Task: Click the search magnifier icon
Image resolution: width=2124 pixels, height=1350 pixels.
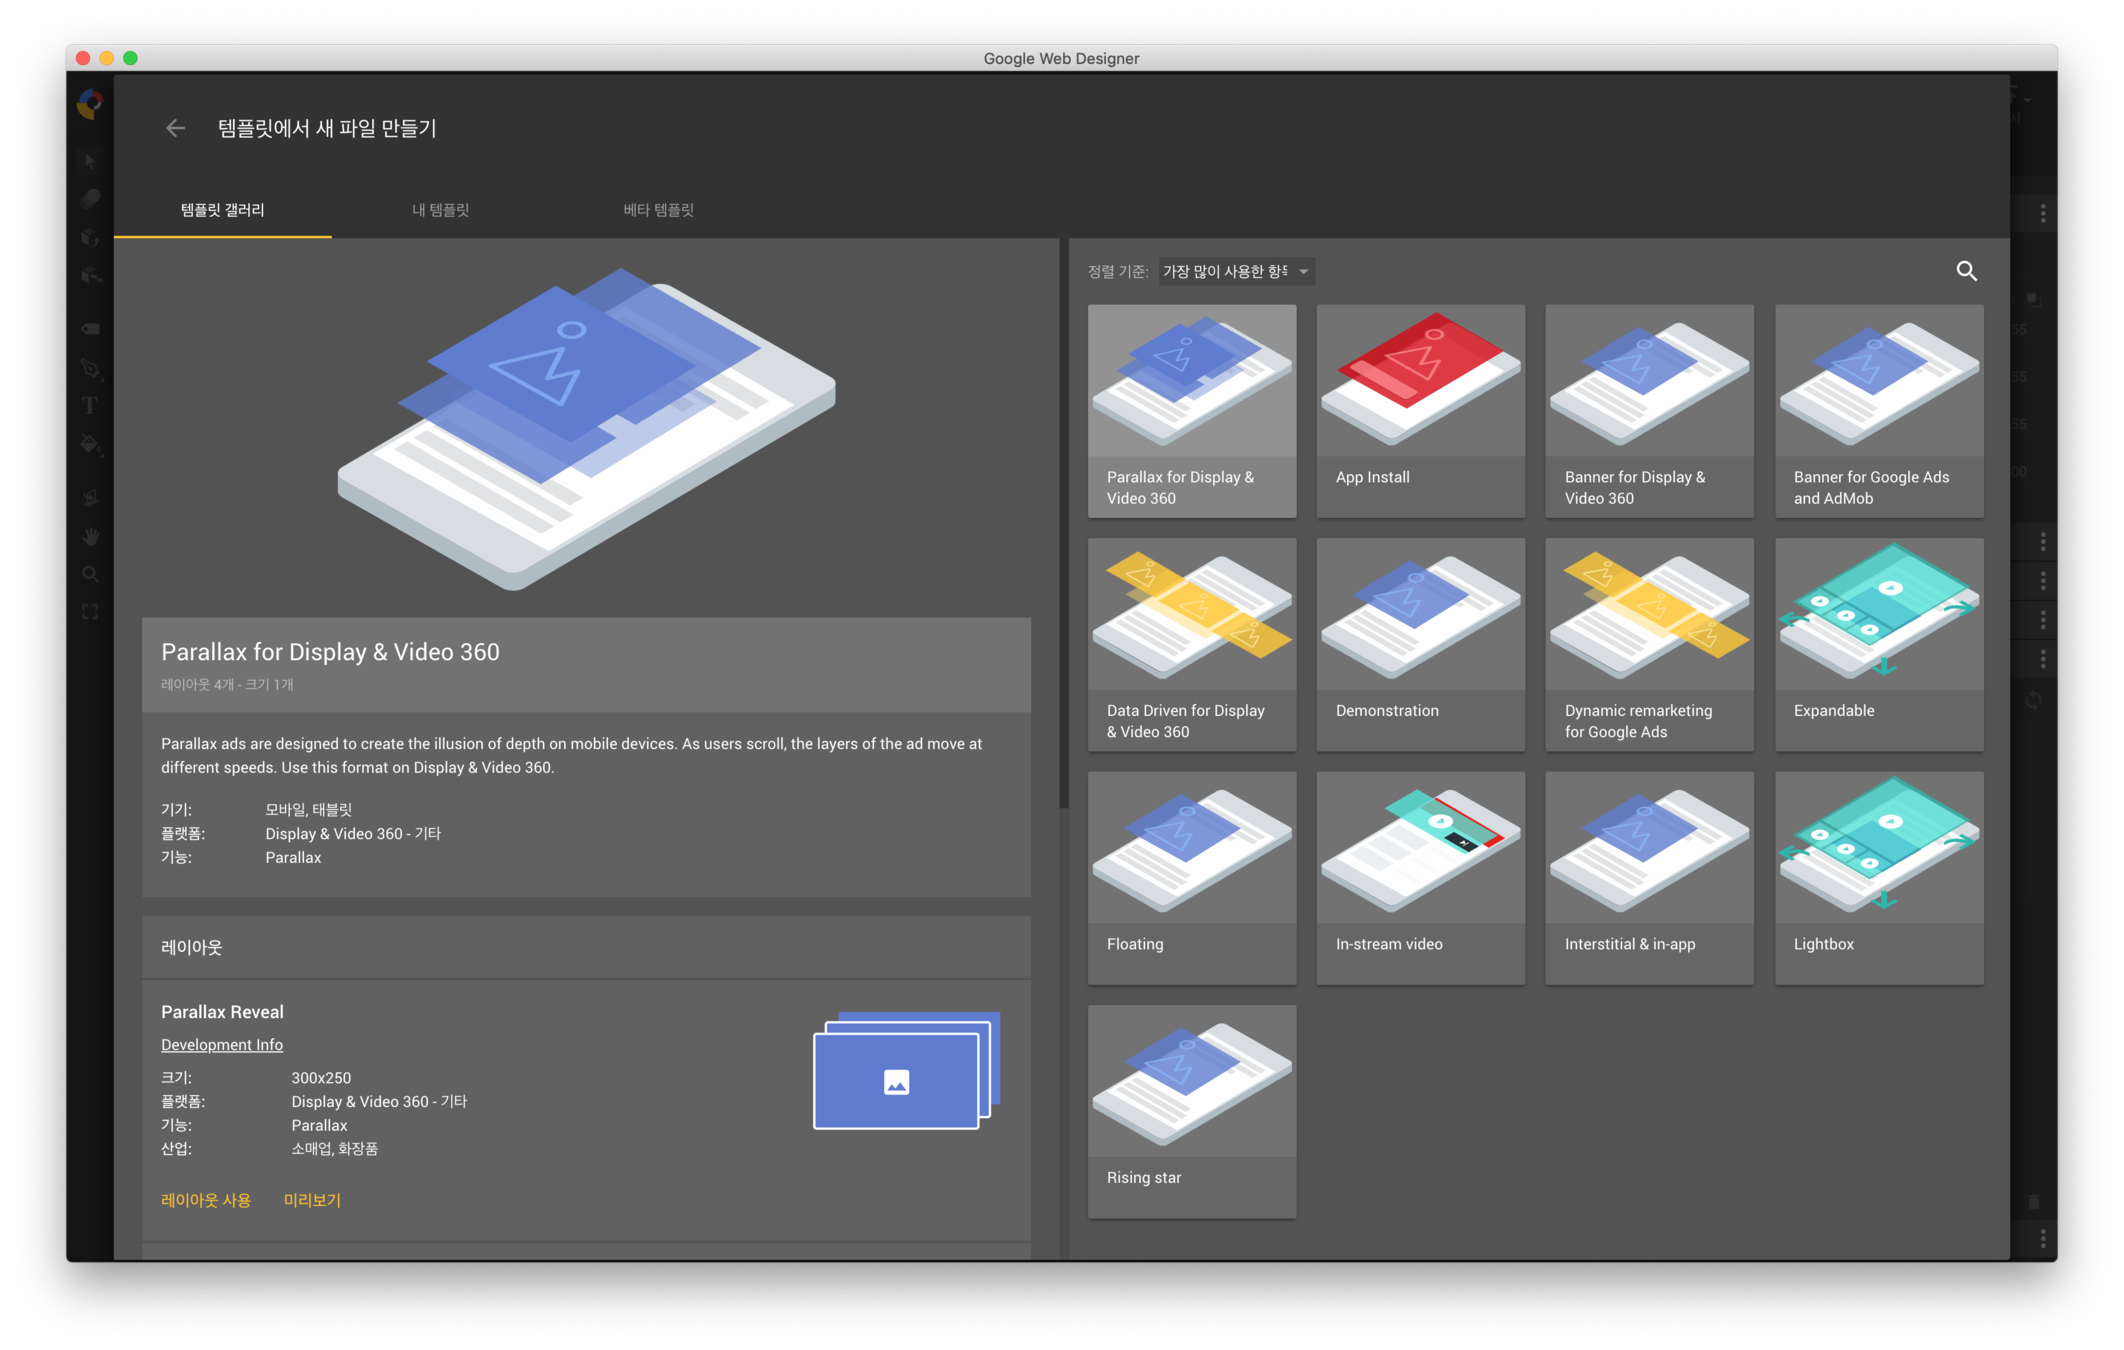Action: (x=1966, y=271)
